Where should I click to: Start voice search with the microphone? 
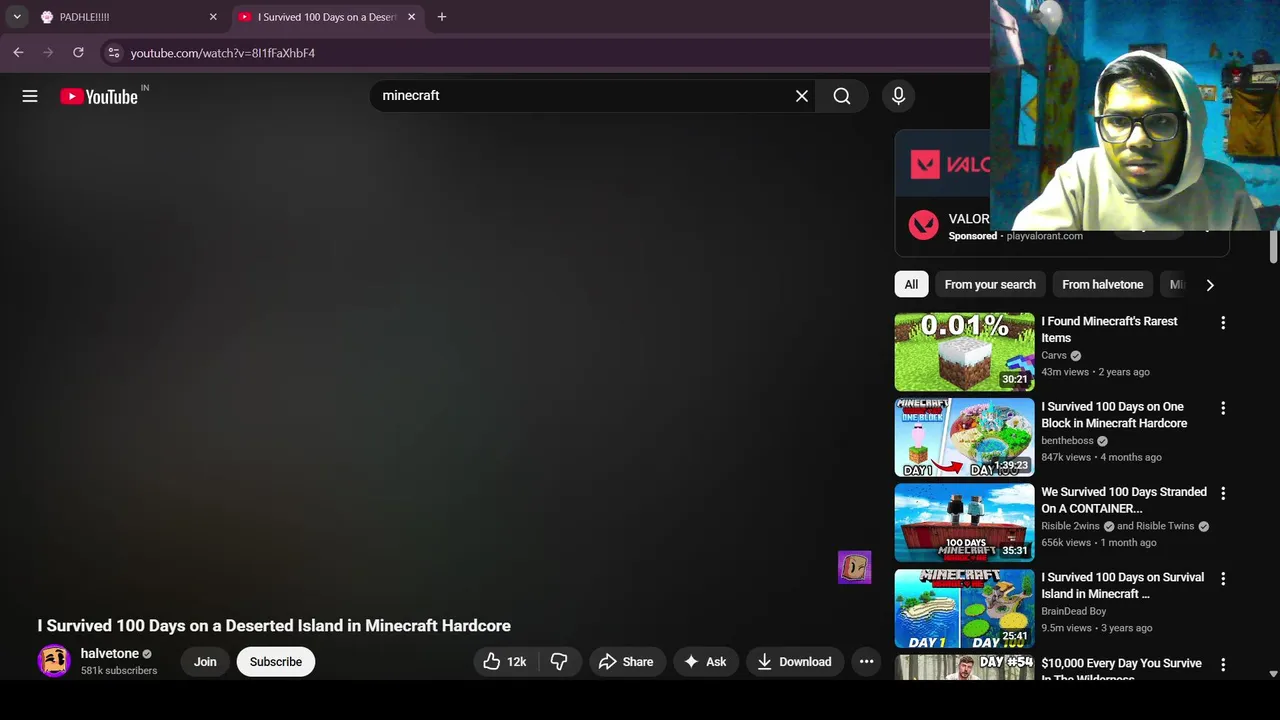[898, 96]
